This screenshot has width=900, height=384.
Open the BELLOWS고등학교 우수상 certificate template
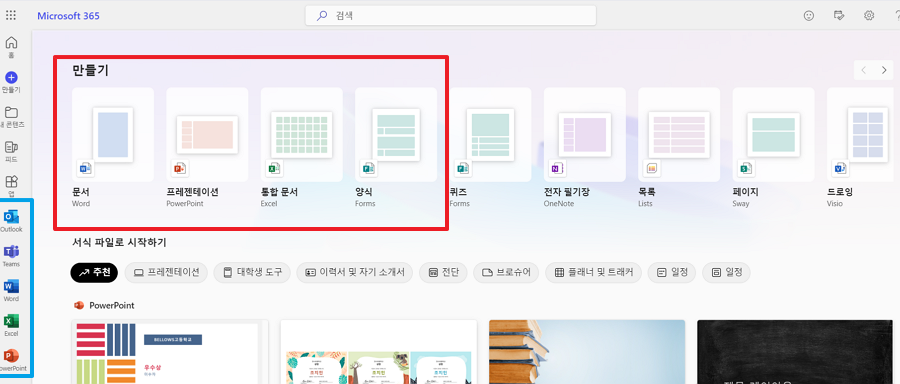(x=170, y=352)
